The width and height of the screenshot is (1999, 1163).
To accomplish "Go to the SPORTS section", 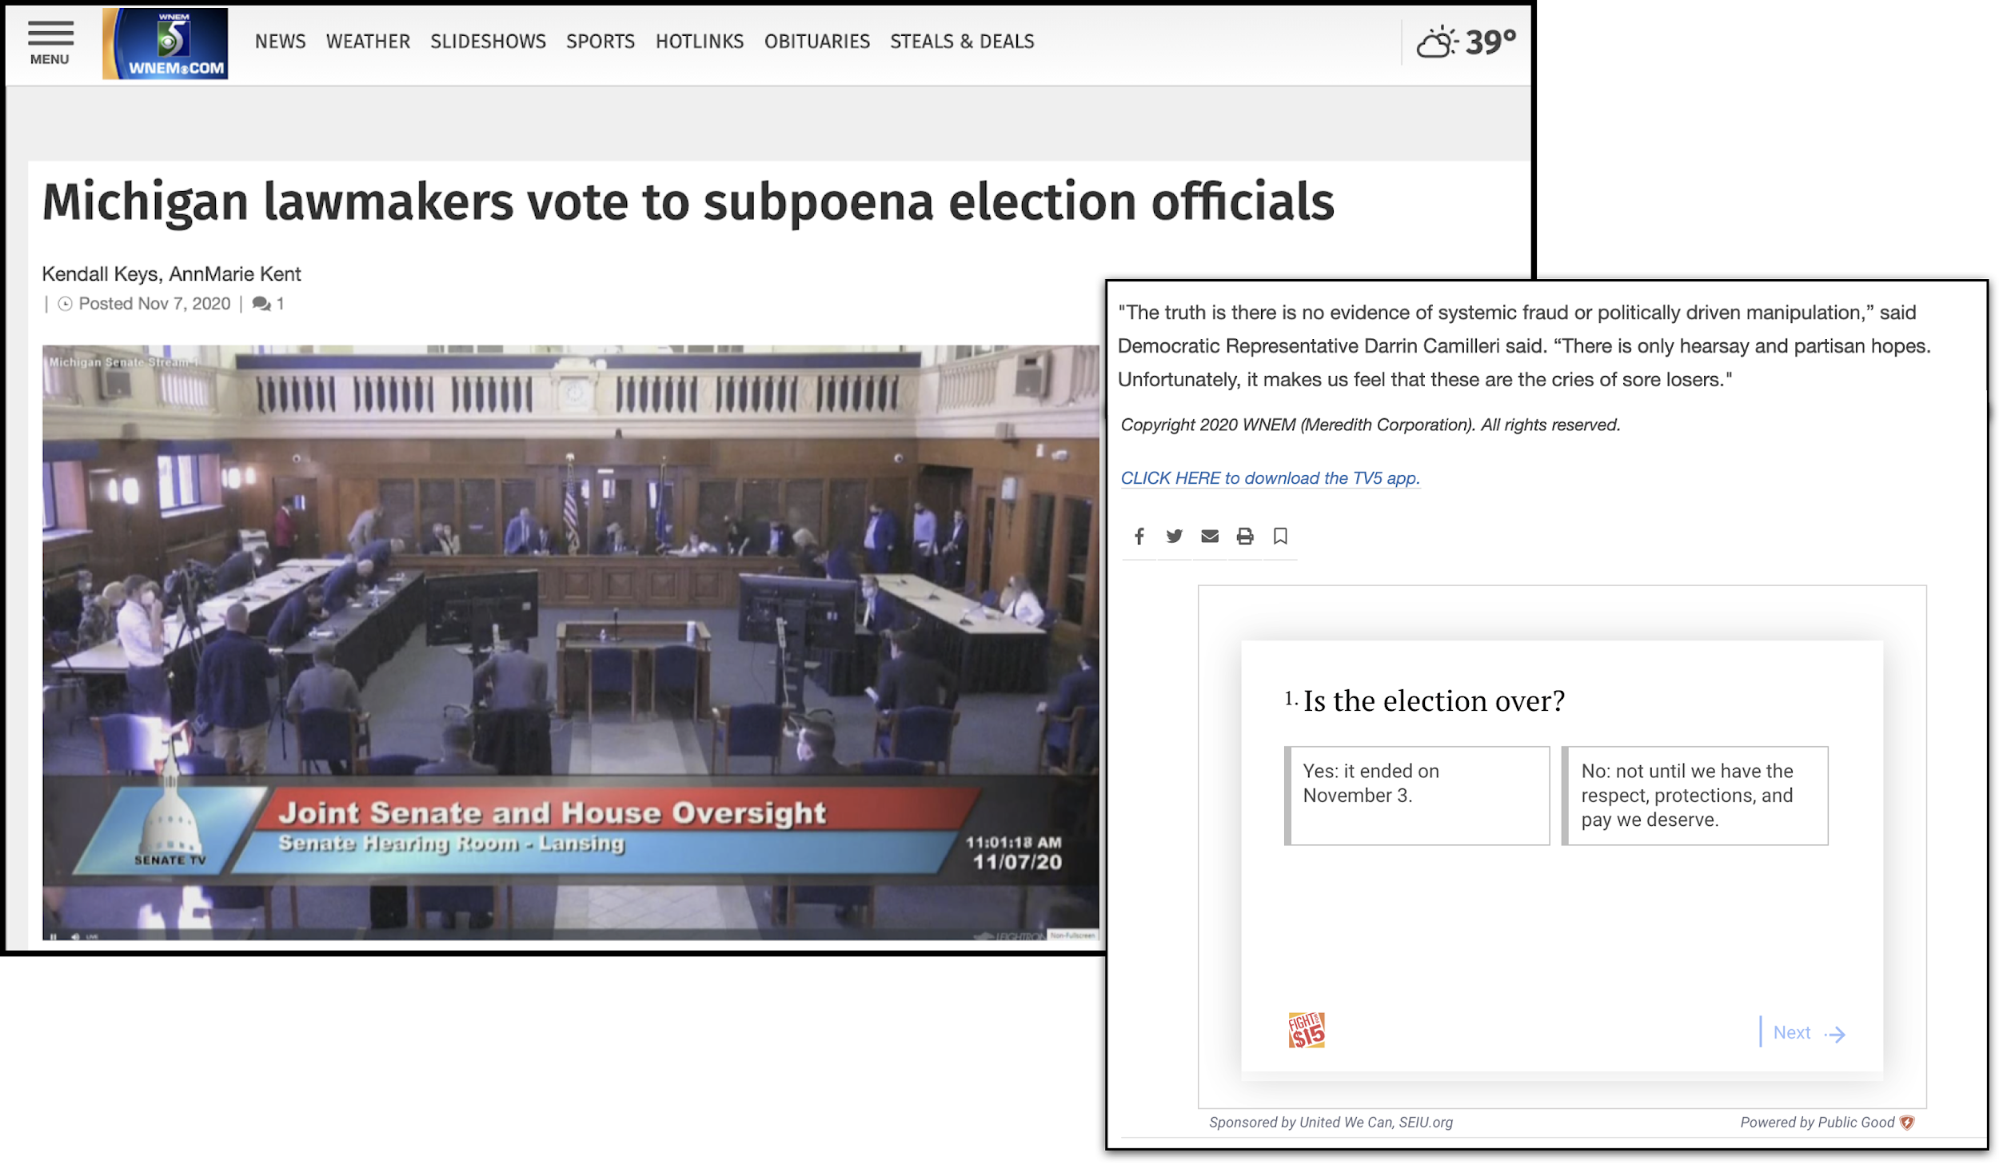I will pos(600,41).
